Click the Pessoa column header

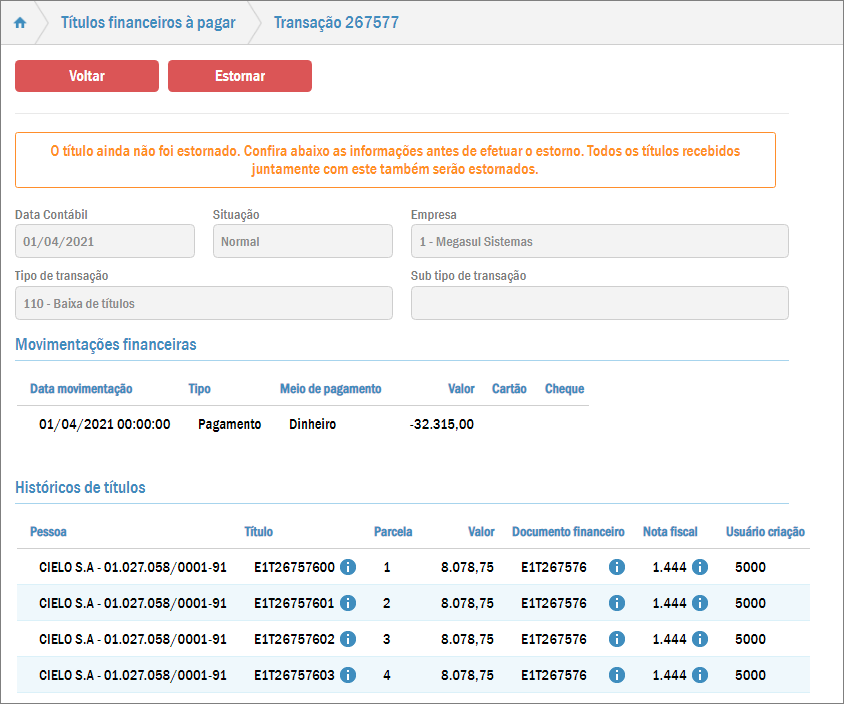(48, 532)
